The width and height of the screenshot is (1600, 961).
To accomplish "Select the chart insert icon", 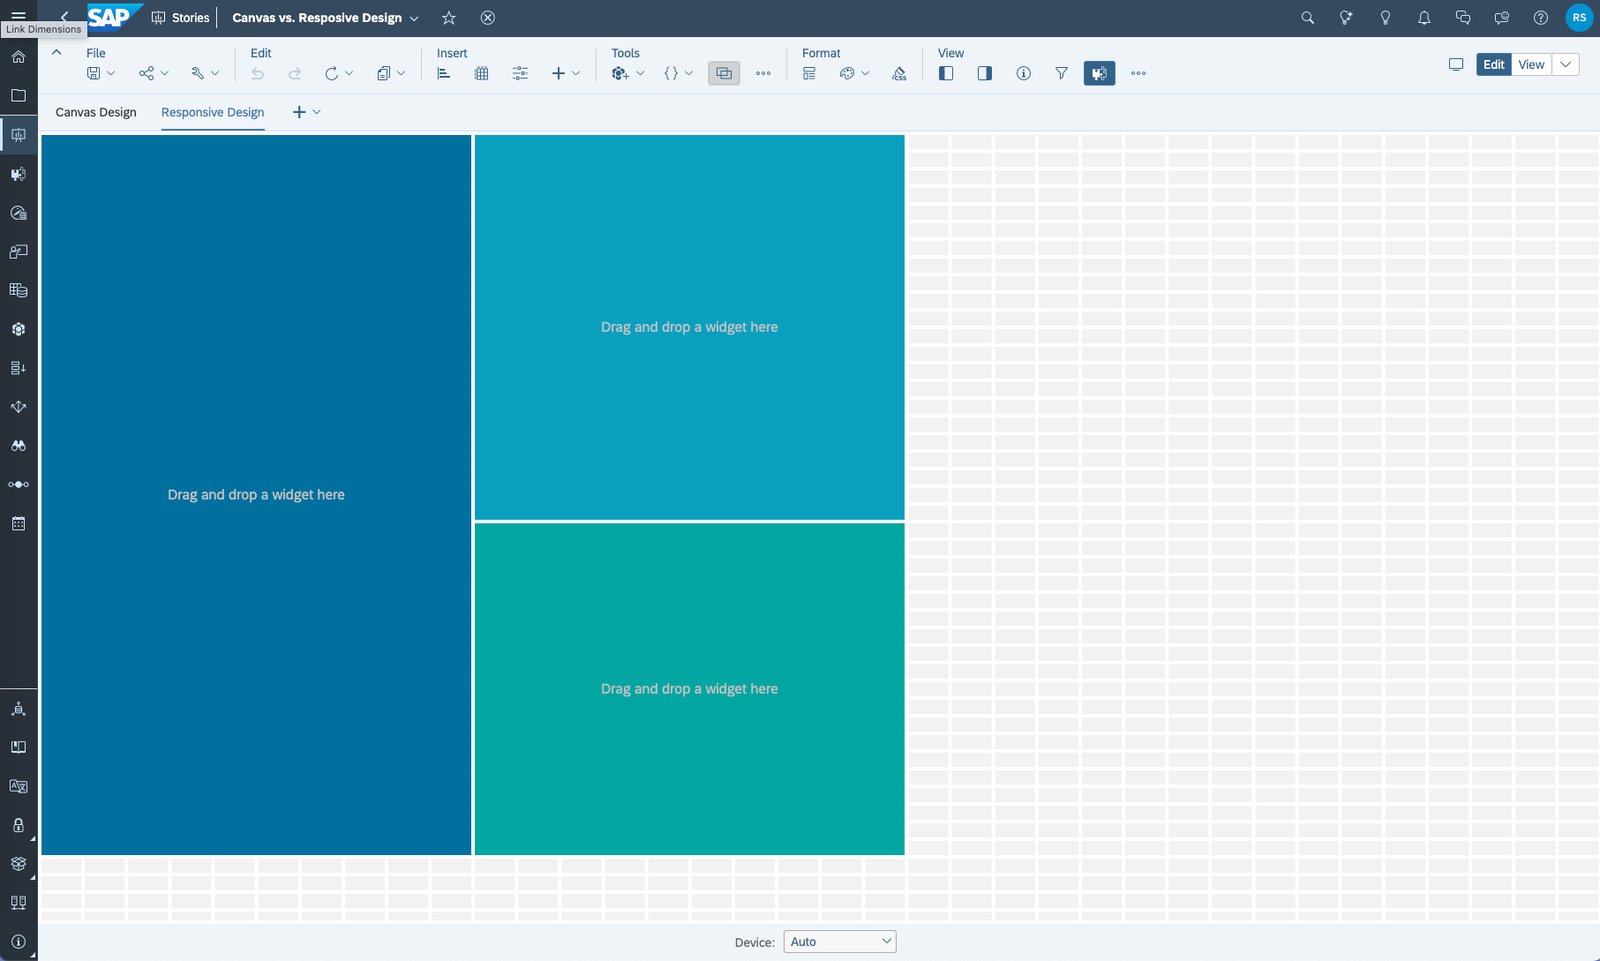I will click(x=443, y=73).
